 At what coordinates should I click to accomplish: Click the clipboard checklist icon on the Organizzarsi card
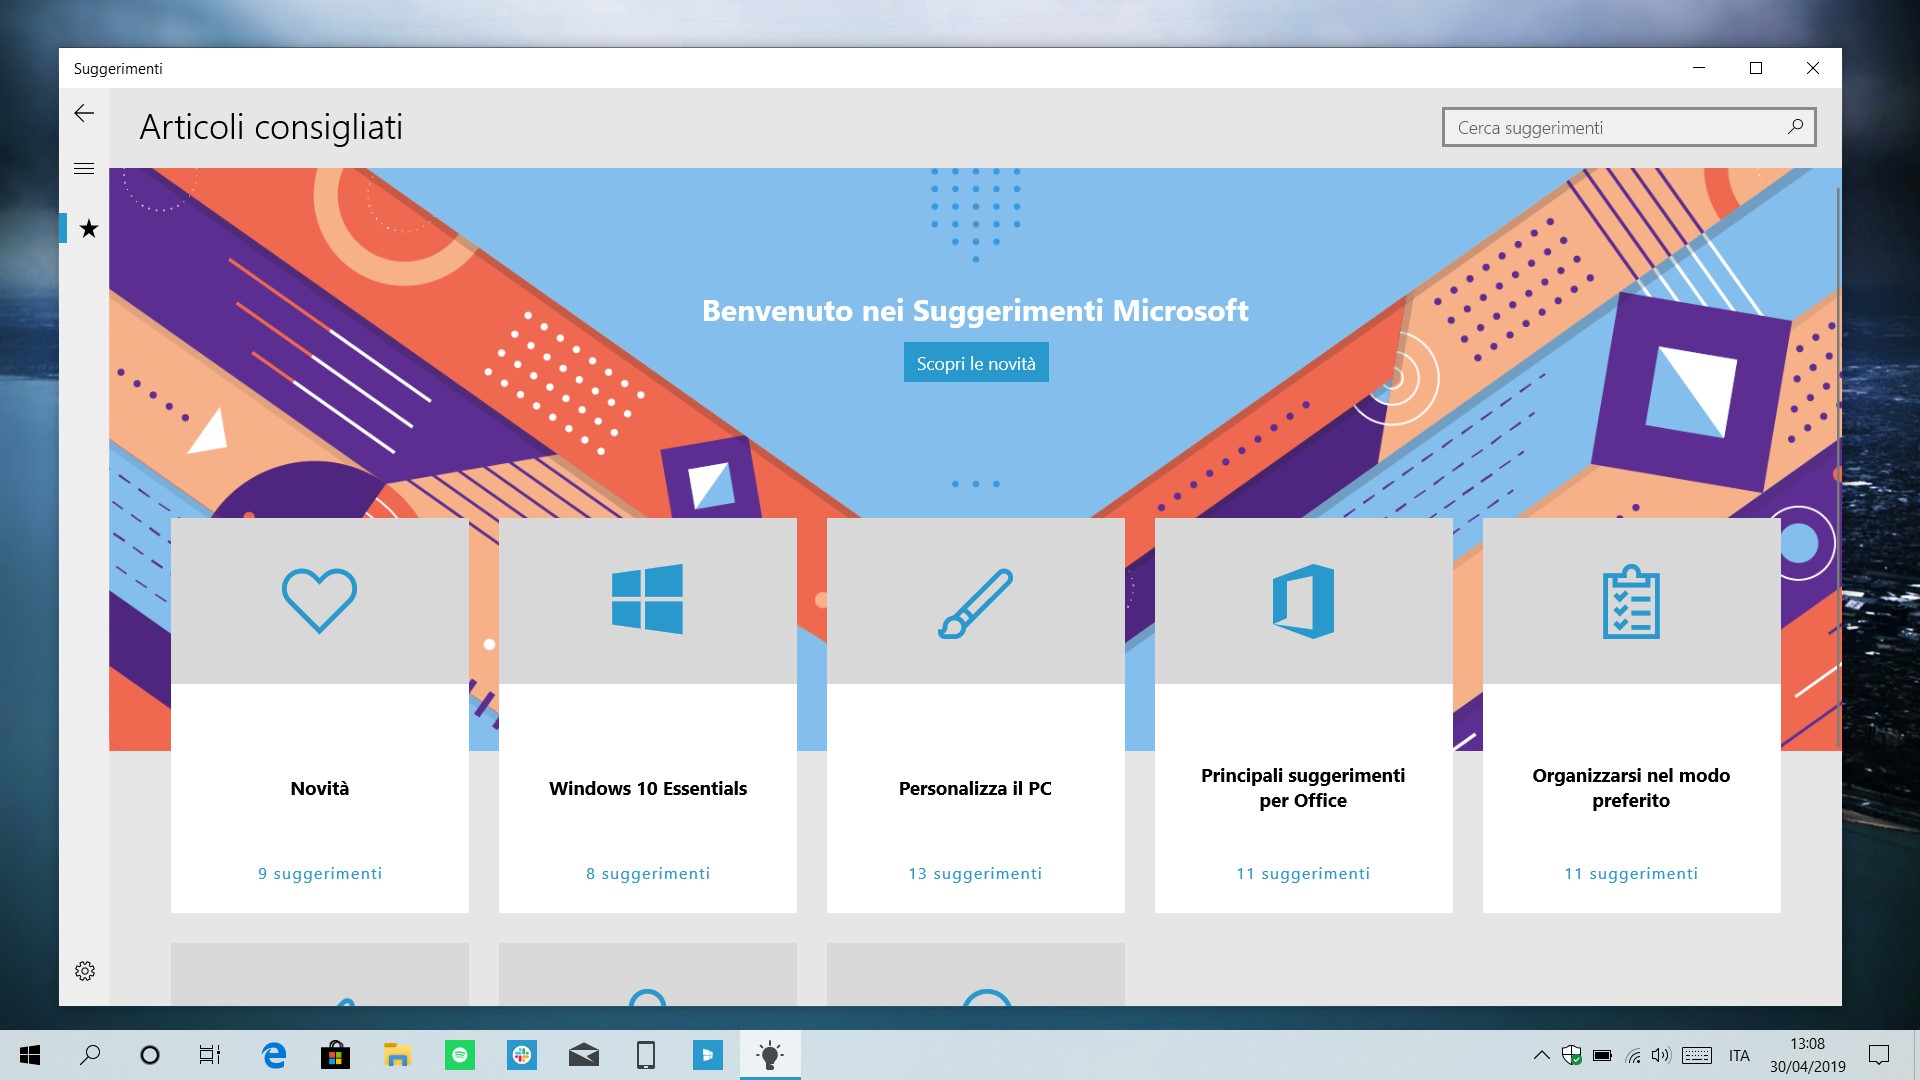1631,601
